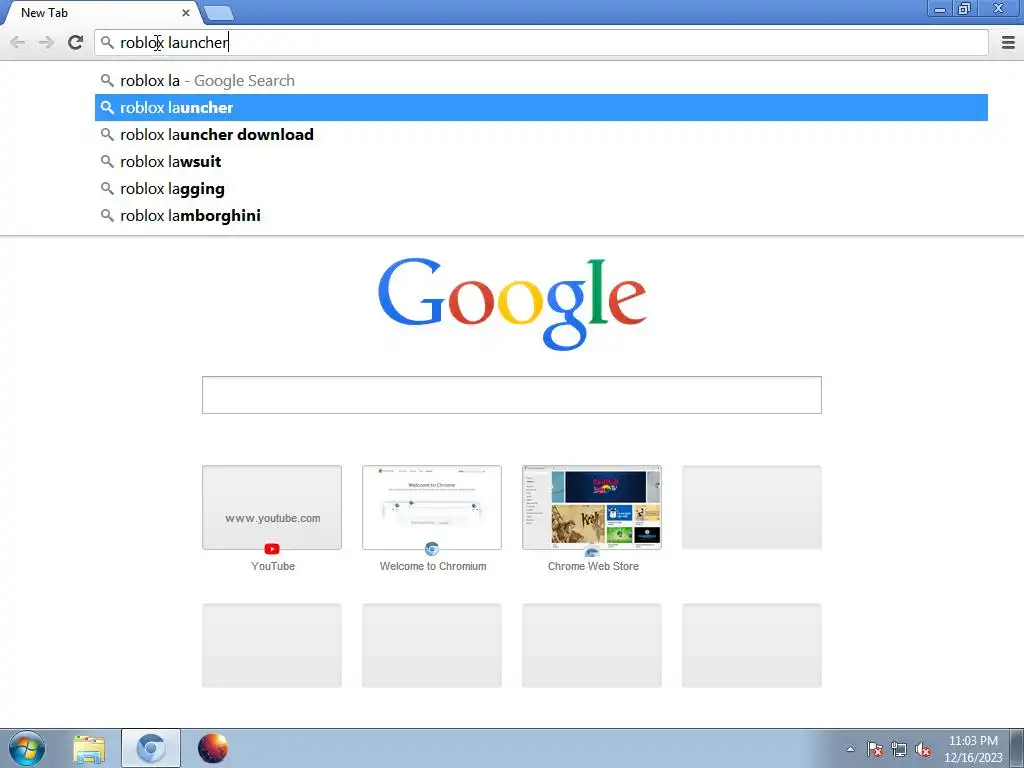1024x768 pixels.
Task: Click the Chromium favicon on Welcome tile
Action: tap(432, 549)
